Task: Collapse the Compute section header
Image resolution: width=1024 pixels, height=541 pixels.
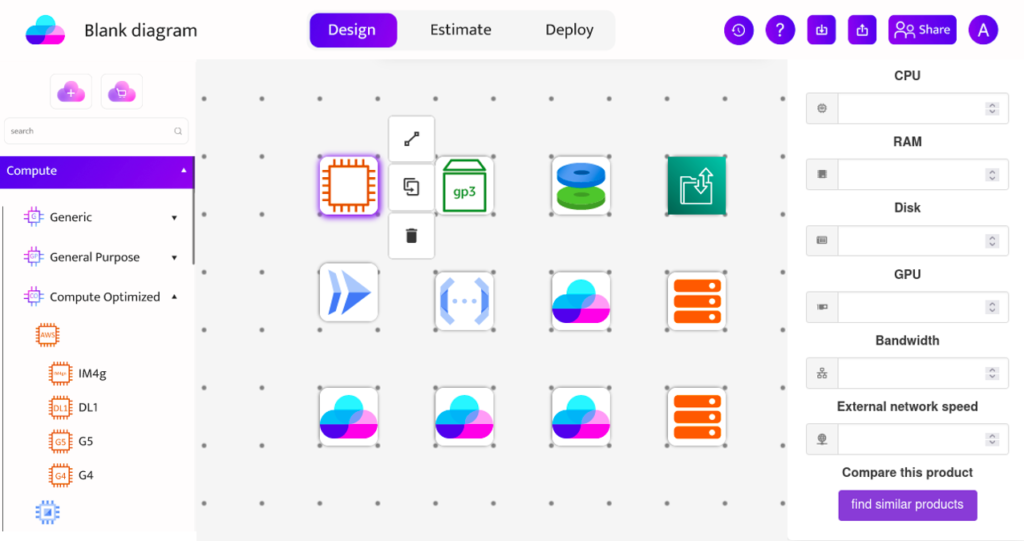Action: [x=97, y=171]
